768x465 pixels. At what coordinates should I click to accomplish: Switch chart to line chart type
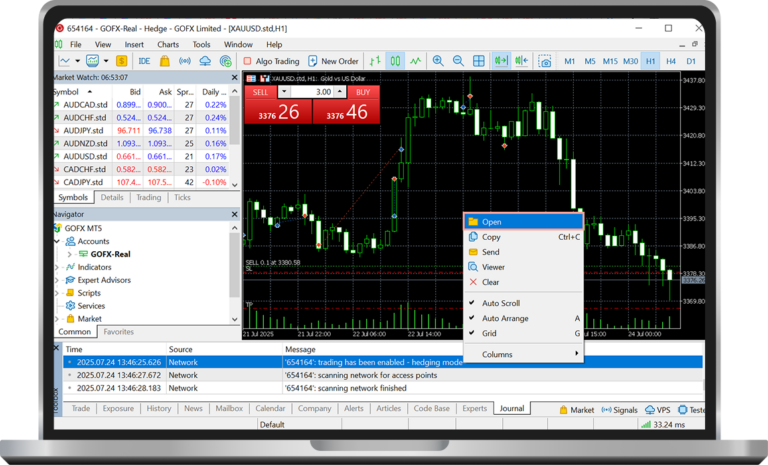point(415,61)
